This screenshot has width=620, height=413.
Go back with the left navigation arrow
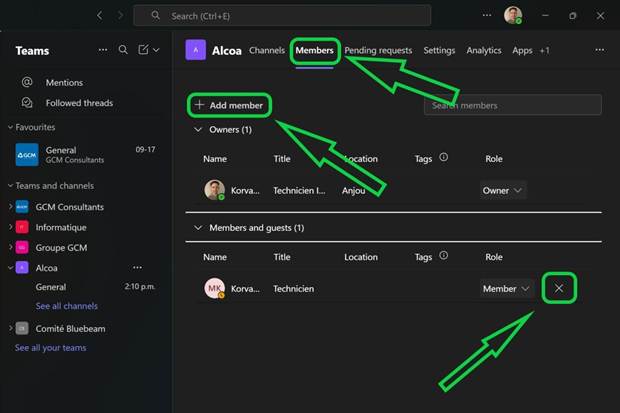[100, 15]
